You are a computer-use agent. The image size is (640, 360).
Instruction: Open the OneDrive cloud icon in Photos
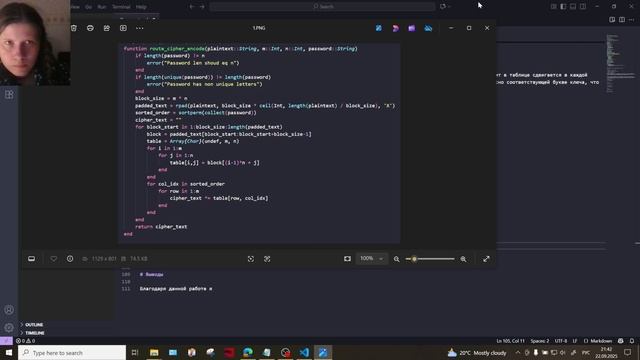pos(428,28)
